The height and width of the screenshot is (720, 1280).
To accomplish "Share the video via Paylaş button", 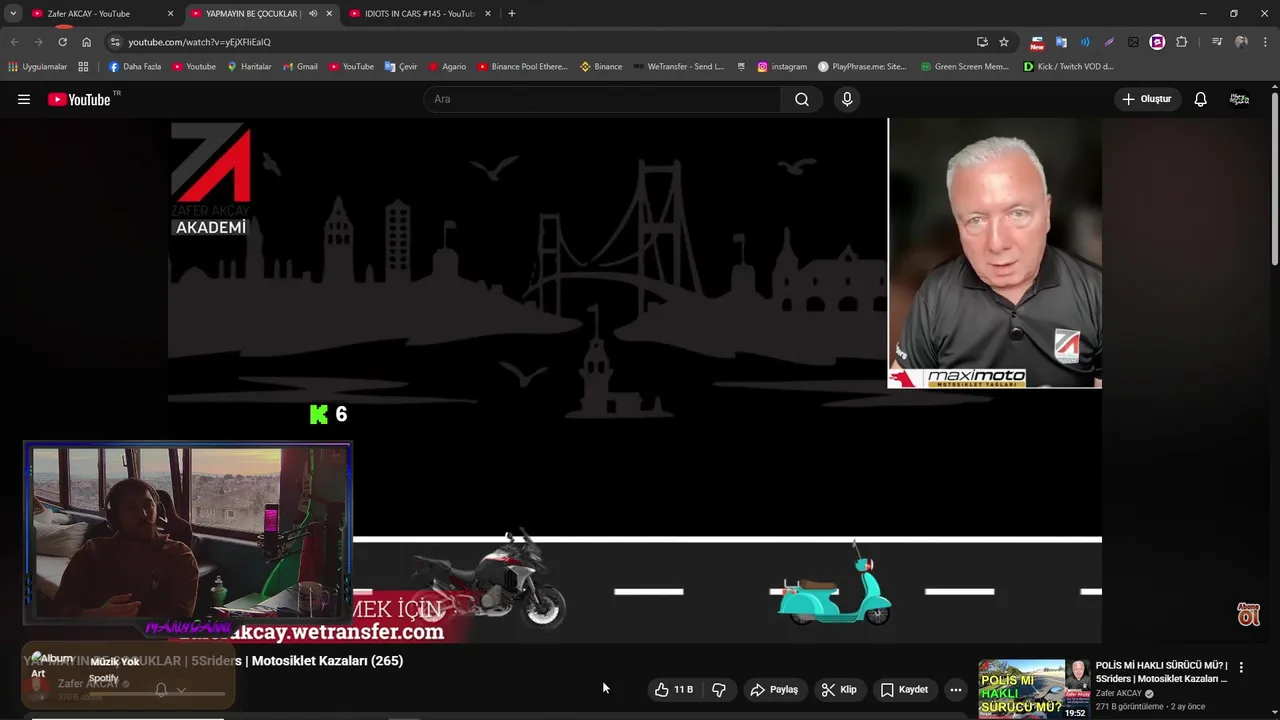I will tap(774, 689).
